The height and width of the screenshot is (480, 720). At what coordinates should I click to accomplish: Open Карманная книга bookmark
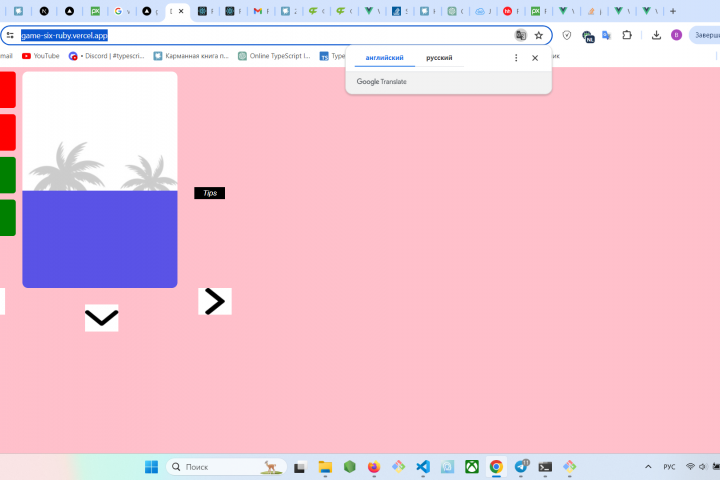(191, 56)
